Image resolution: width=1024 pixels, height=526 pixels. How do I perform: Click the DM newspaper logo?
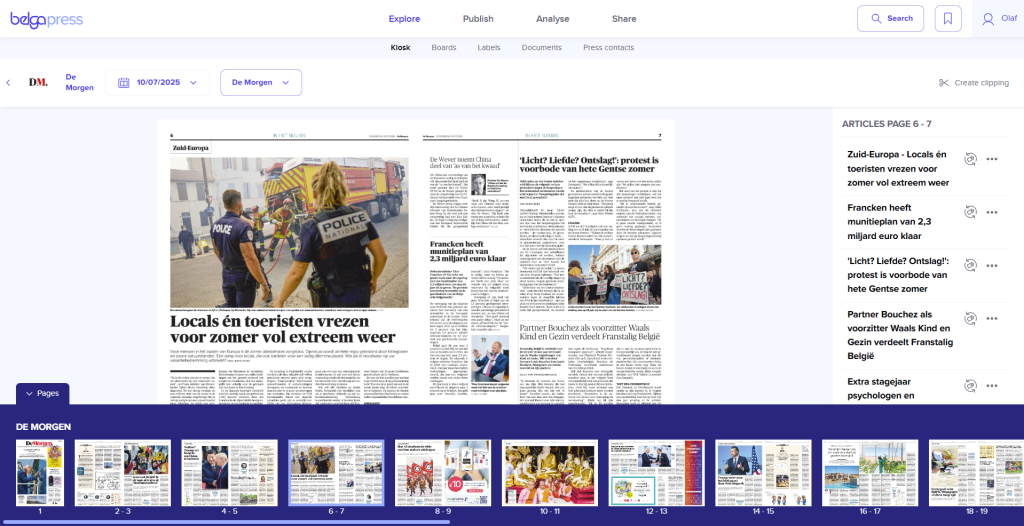pyautogui.click(x=38, y=83)
